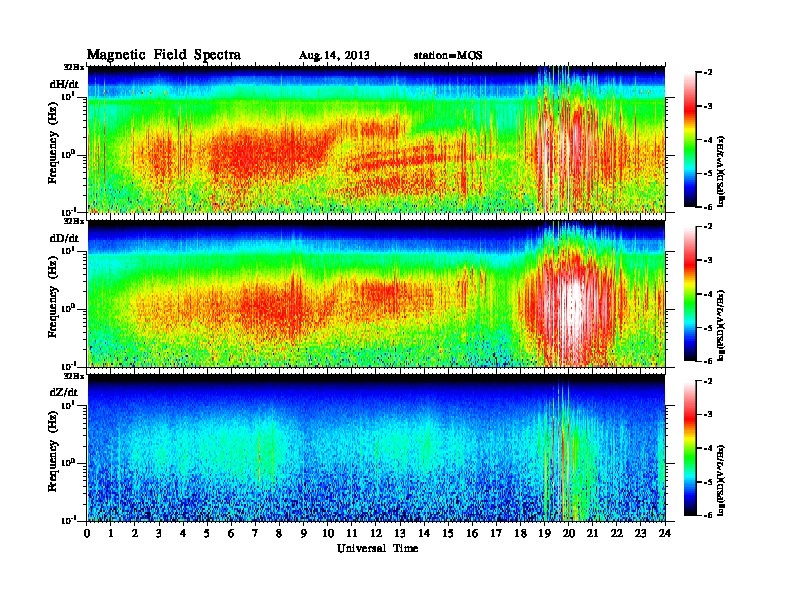The width and height of the screenshot is (792, 612).
Task: Click hour tick label "22" on time axis
Action: (617, 534)
